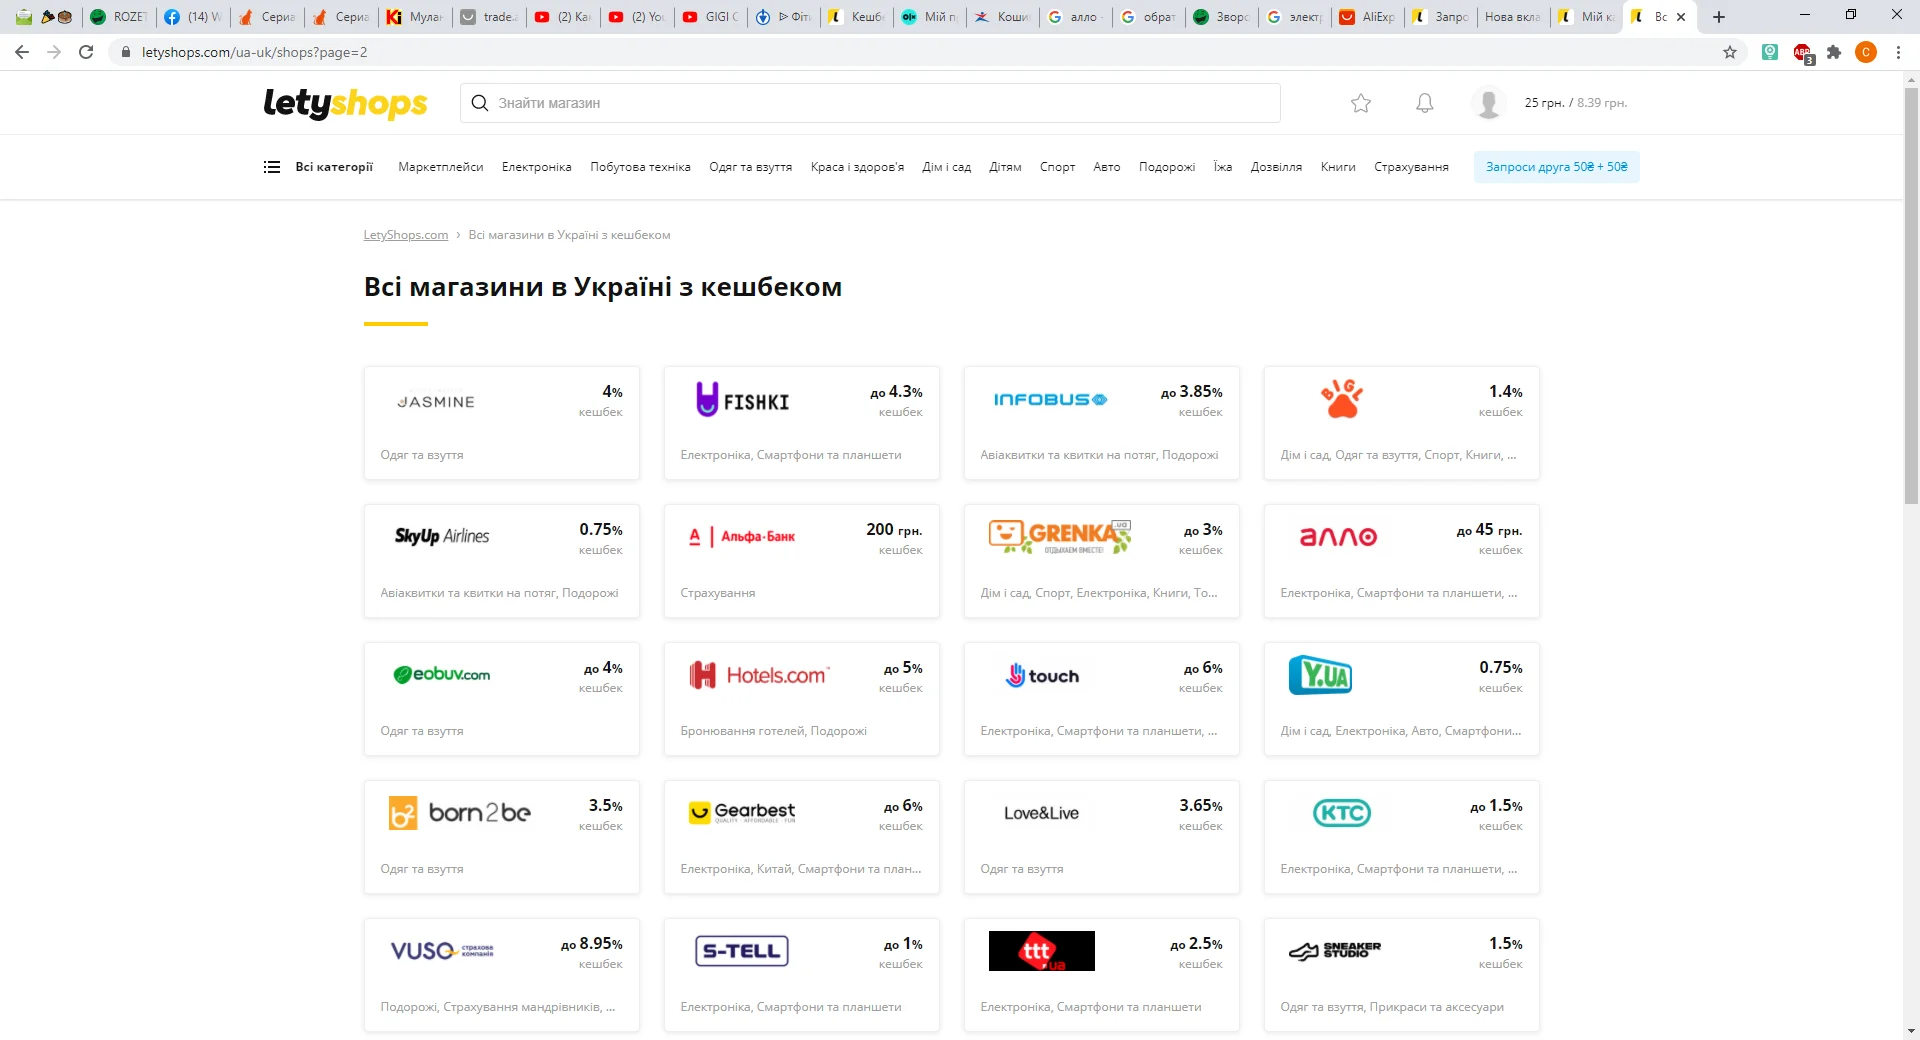Bookmark this page with the star icon
1920x1040 pixels.
1730,52
